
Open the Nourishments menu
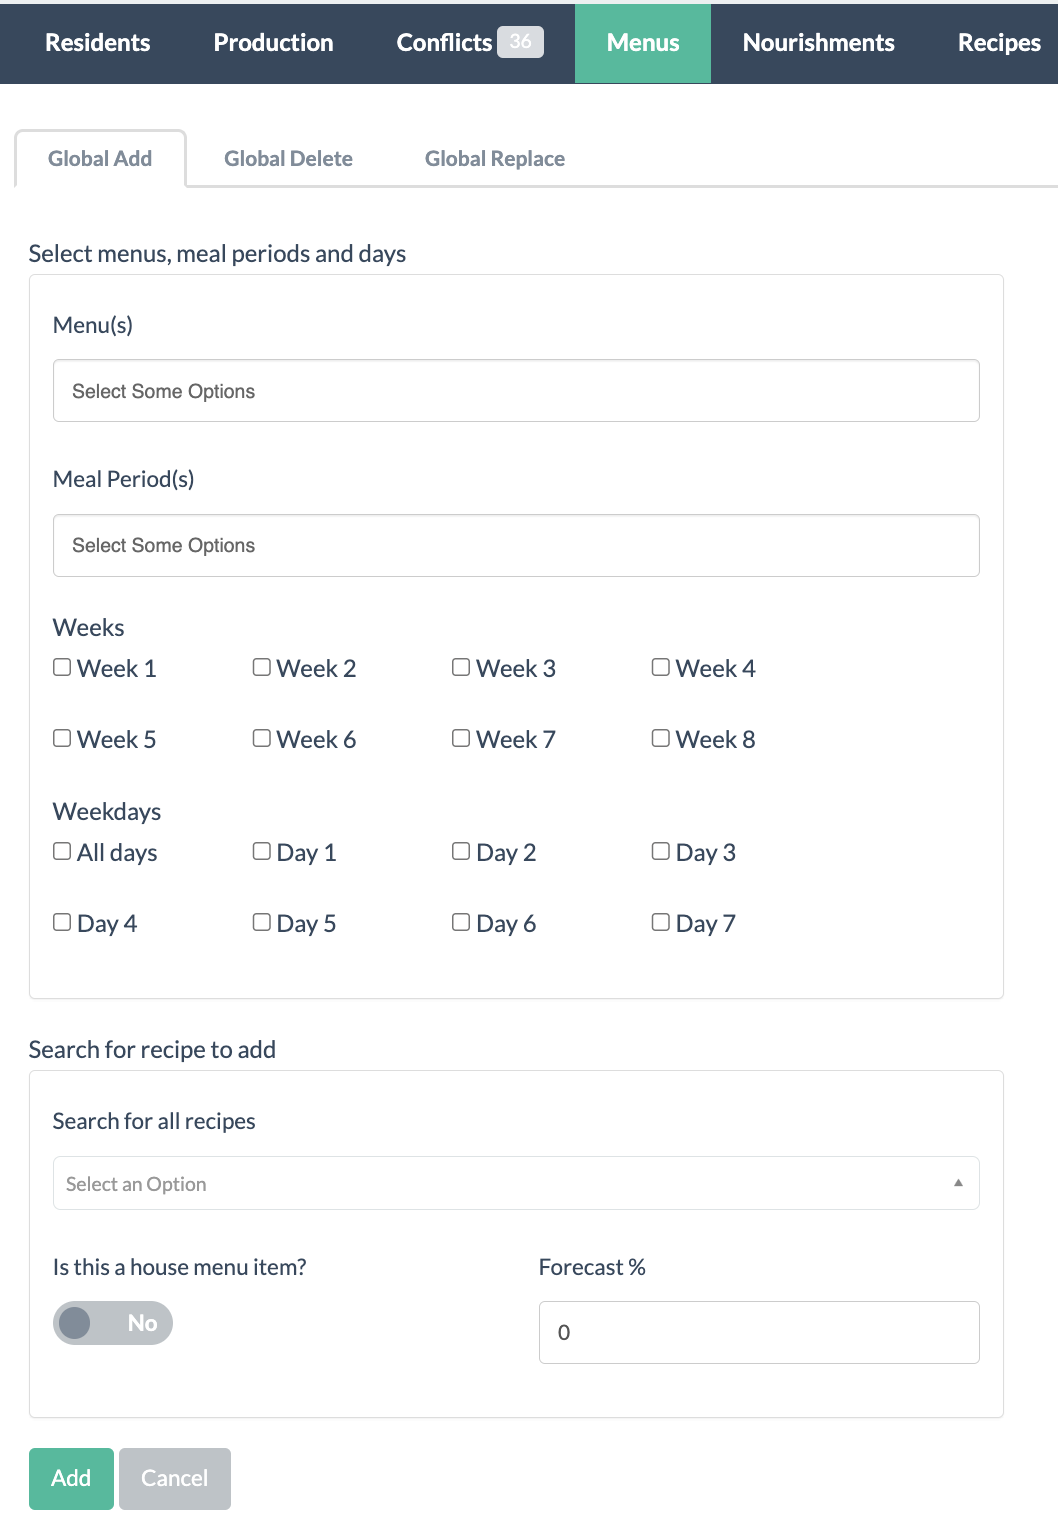click(818, 42)
